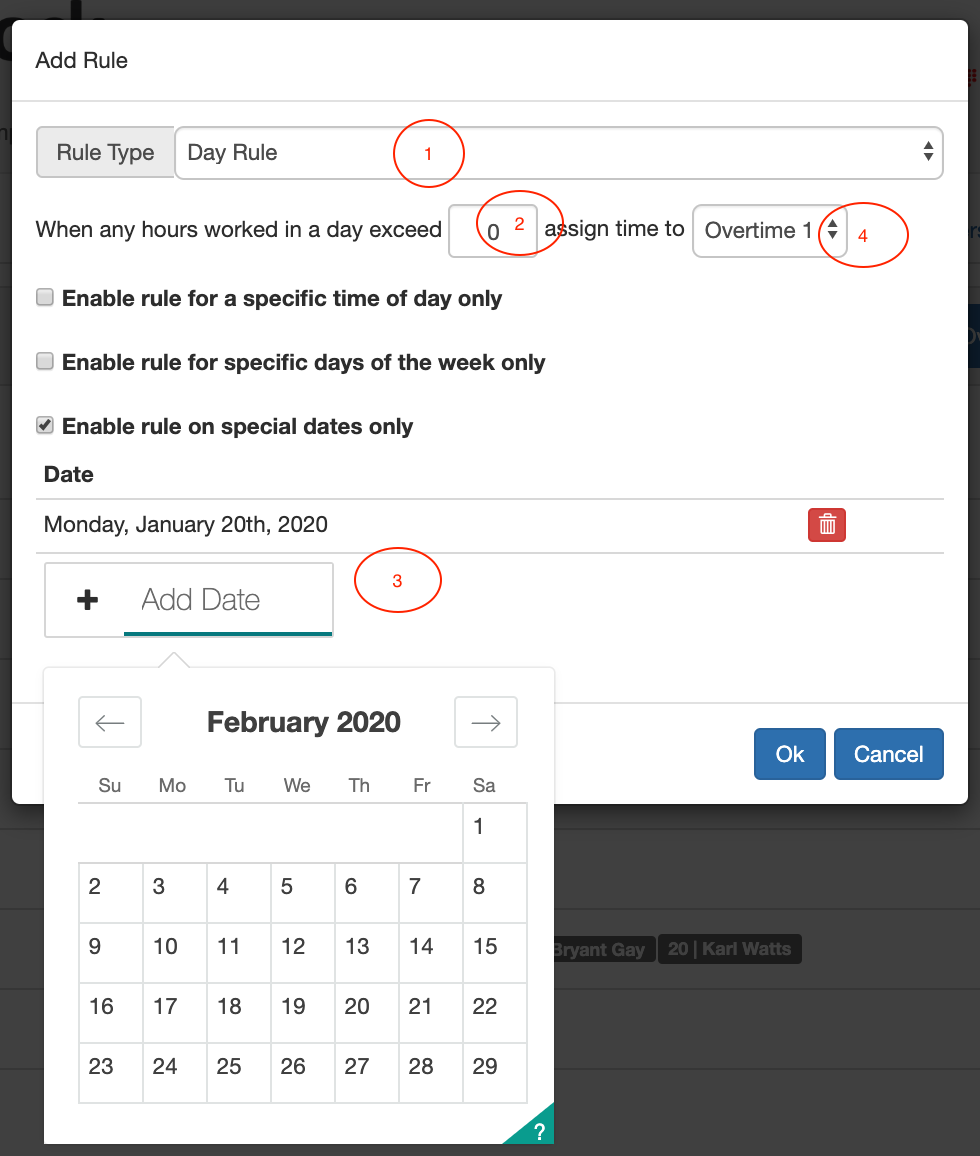The height and width of the screenshot is (1156, 980).
Task: Click the hours exceed number field
Action: pos(493,231)
